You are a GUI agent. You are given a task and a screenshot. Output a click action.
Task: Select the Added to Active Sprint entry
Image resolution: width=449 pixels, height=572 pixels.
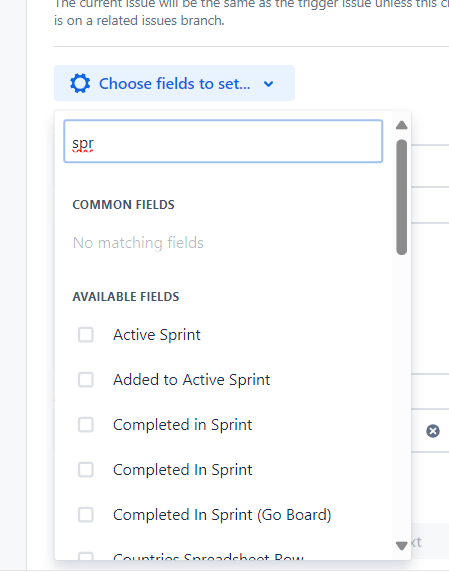pyautogui.click(x=191, y=379)
